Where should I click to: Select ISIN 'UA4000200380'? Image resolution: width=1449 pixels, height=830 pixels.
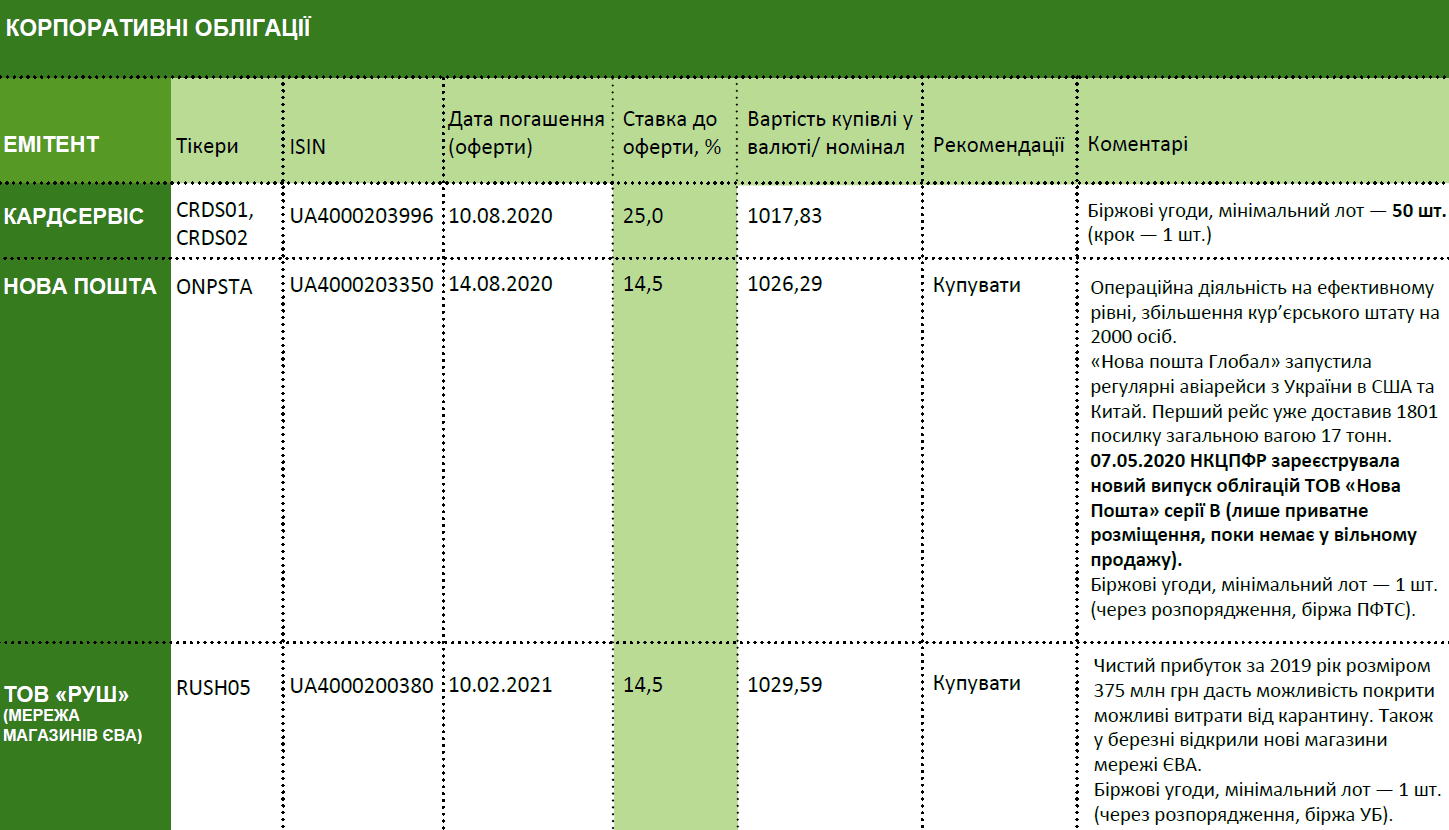[x=362, y=686]
